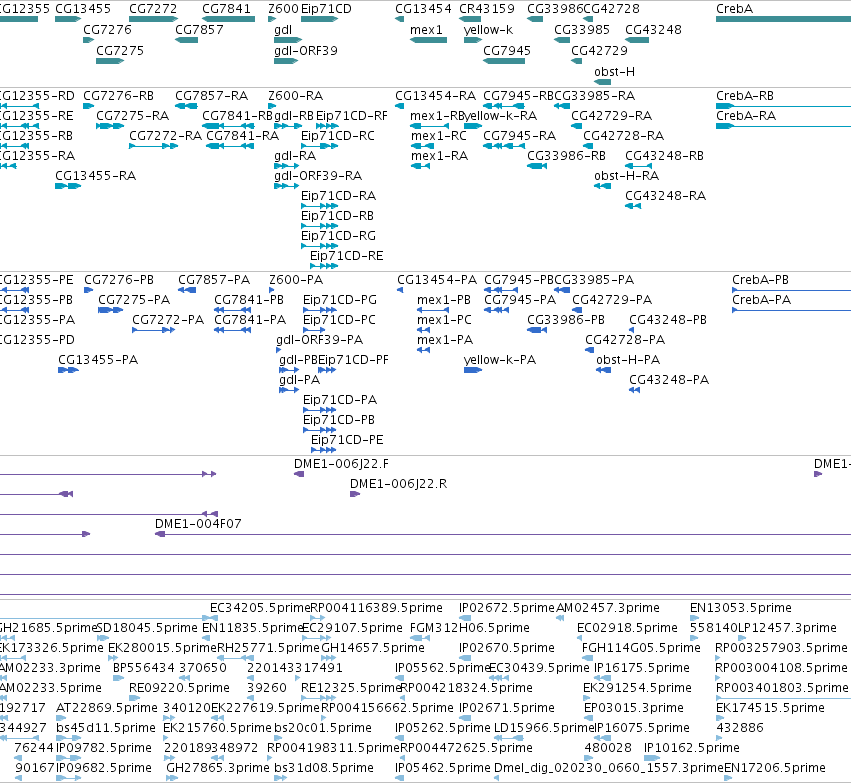Screen dimensions: 851x783
Task: Open transcript Z600-RA
Action: 296,96
